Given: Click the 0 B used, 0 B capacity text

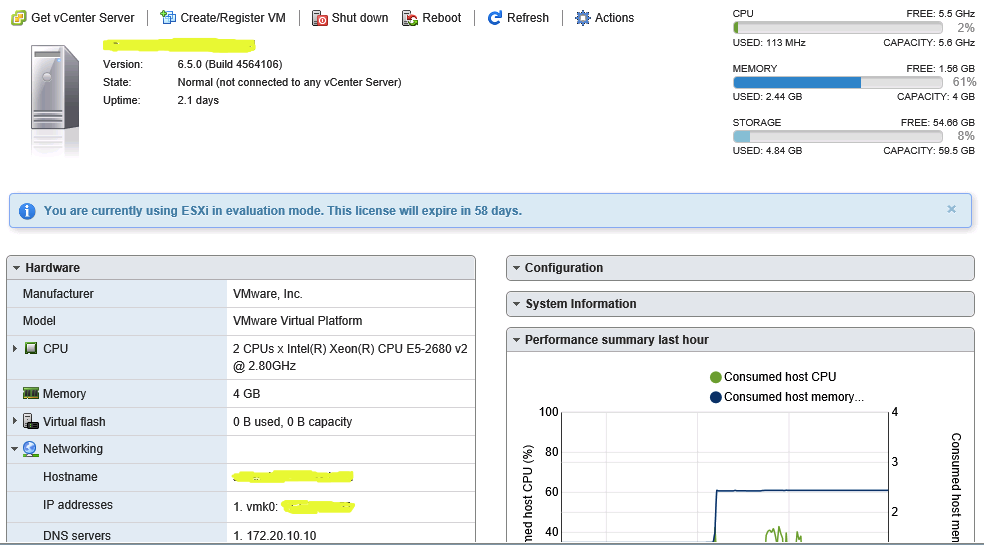Looking at the screenshot, I should [292, 422].
